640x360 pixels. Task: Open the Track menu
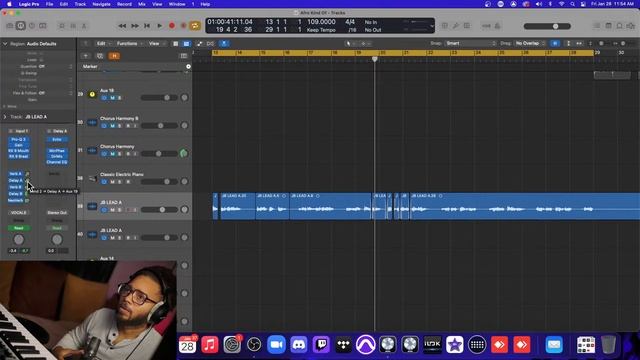coord(80,4)
